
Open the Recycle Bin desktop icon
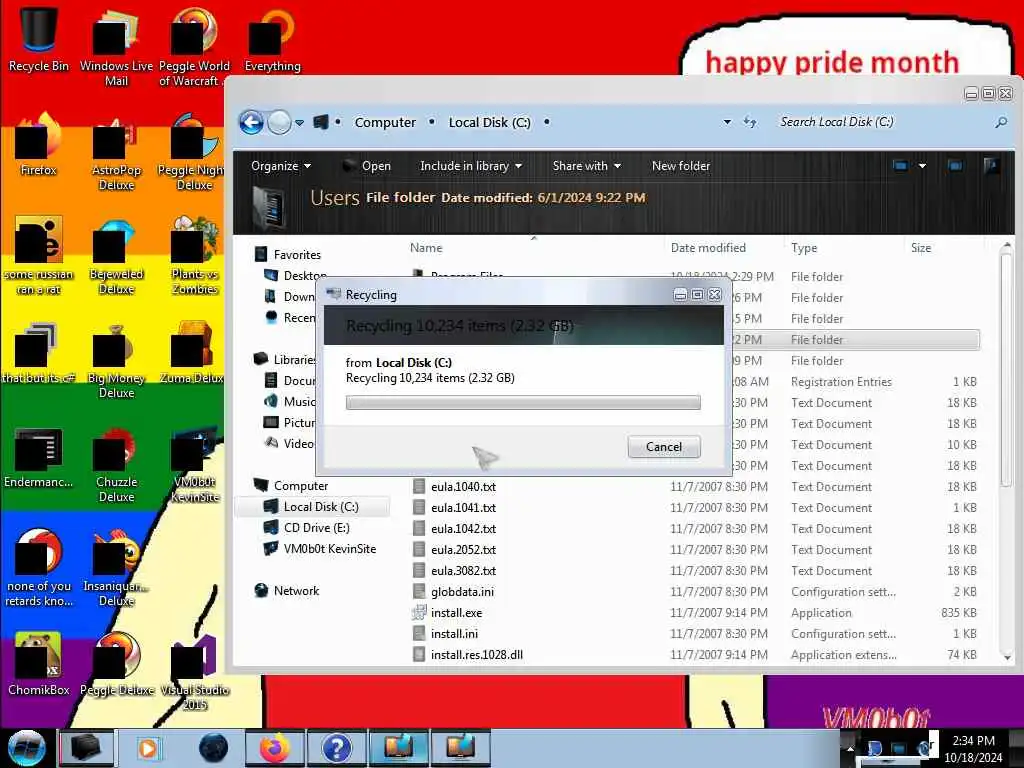39,38
